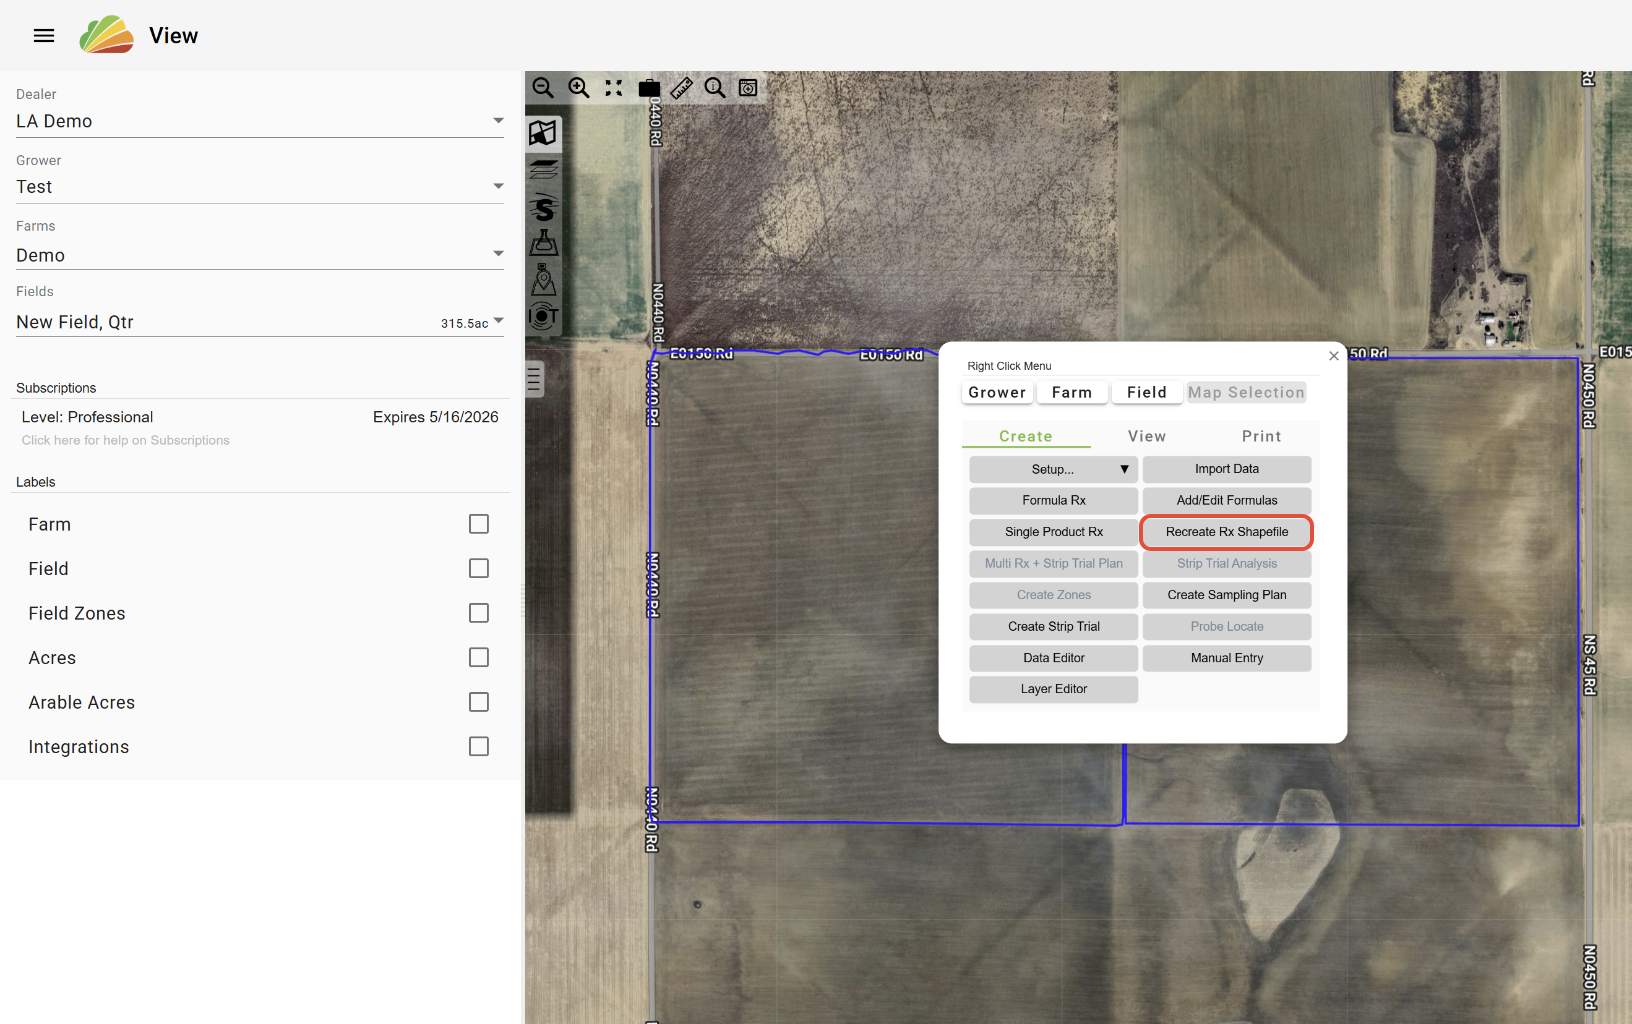Enable the Farm label checkbox
The width and height of the screenshot is (1632, 1024).
click(479, 524)
